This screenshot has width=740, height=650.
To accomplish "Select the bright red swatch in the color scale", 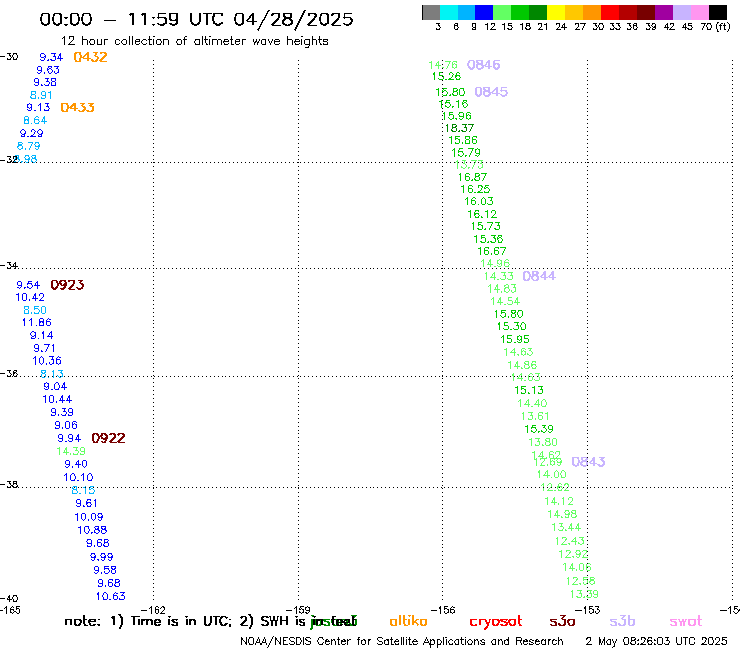I will tap(610, 12).
